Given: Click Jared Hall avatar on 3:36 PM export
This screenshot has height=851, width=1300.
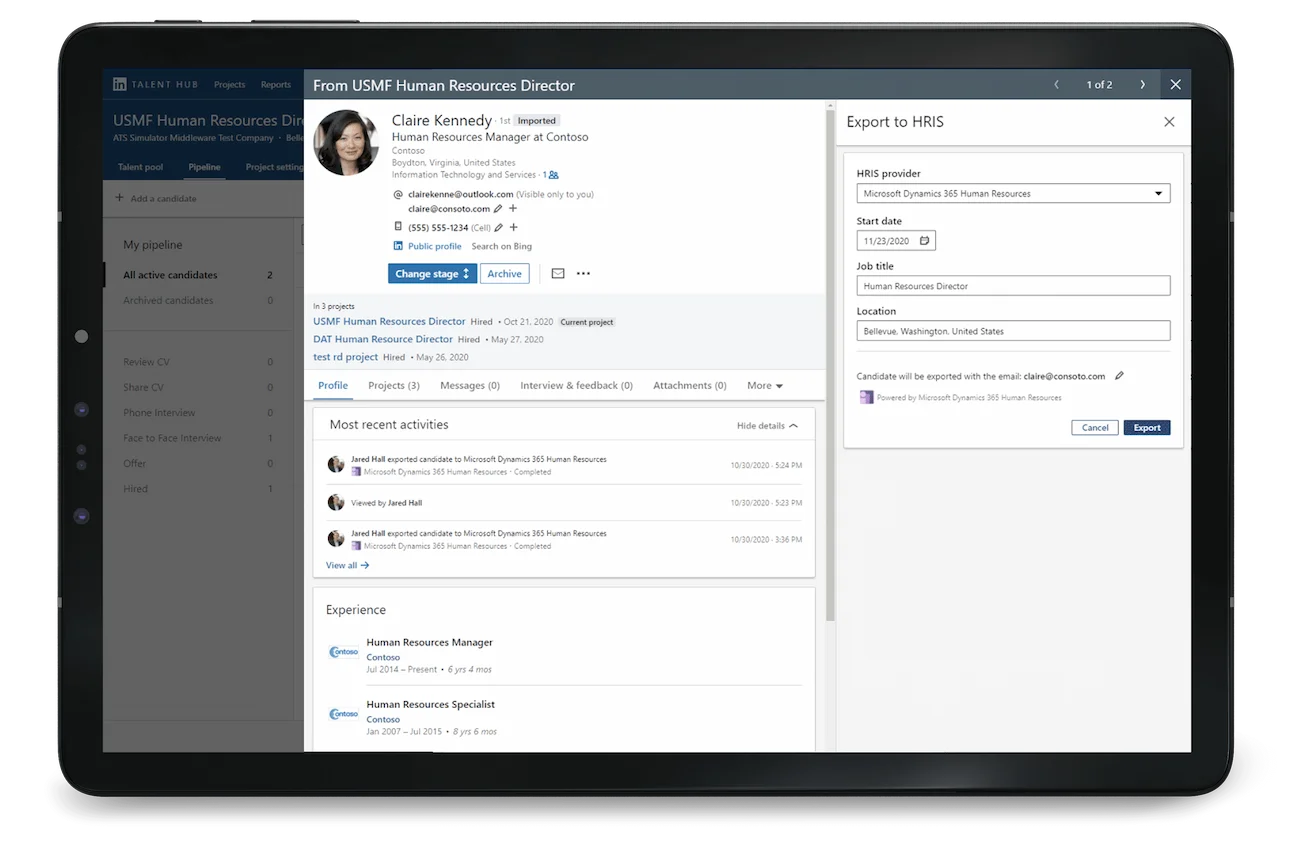Looking at the screenshot, I should (336, 539).
